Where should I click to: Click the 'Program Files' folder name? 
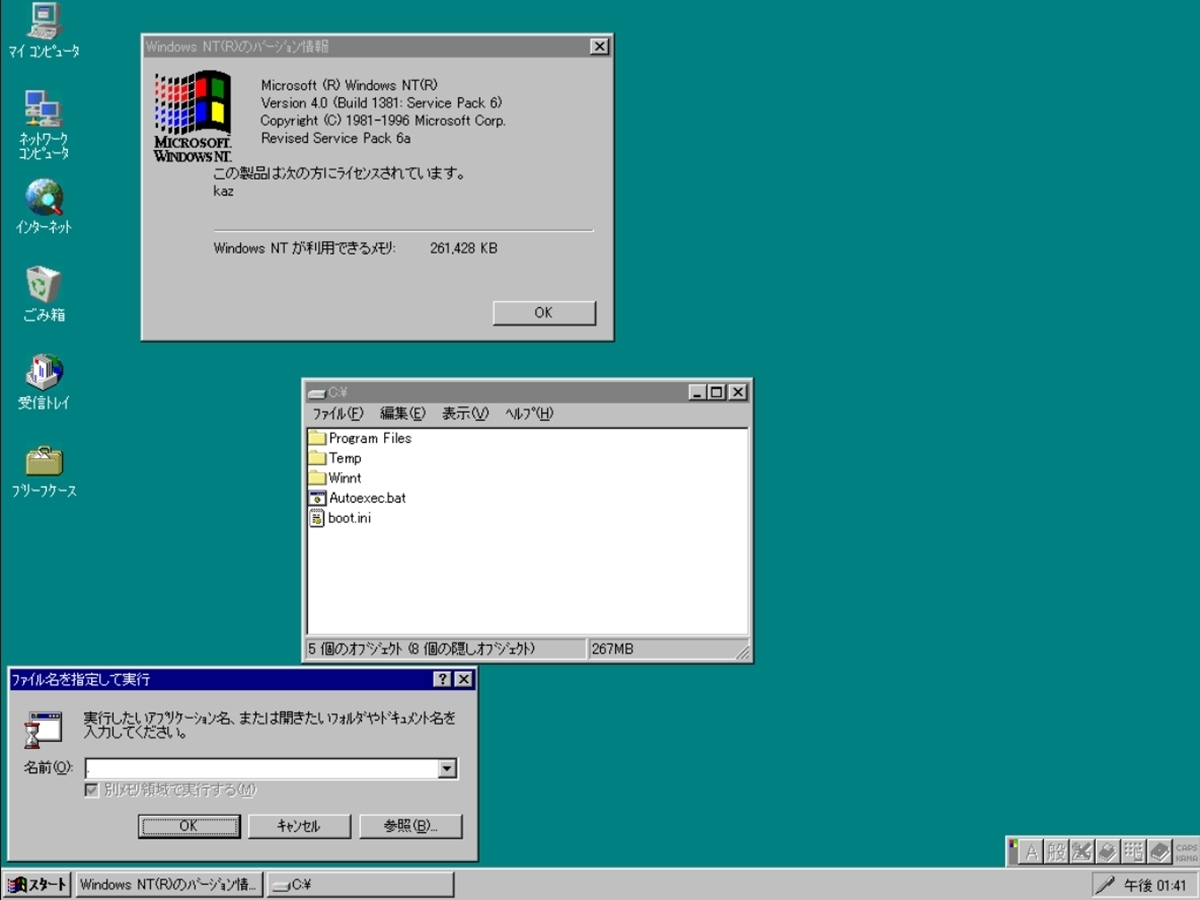point(370,438)
